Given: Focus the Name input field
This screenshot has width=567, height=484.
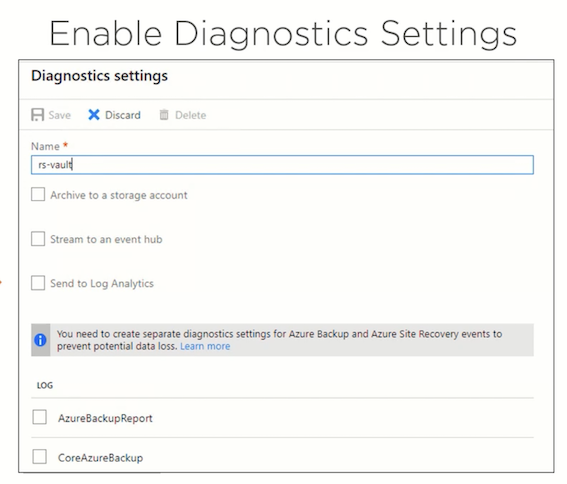Looking at the screenshot, I should click(282, 165).
